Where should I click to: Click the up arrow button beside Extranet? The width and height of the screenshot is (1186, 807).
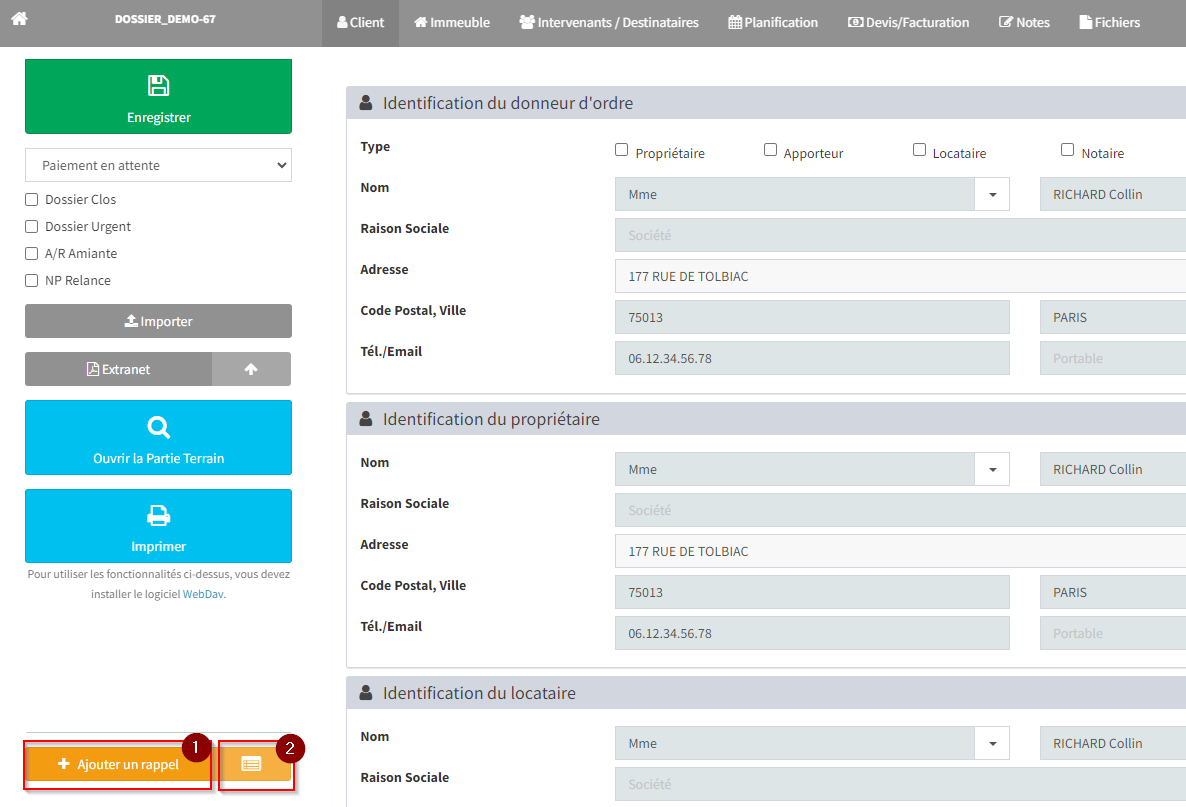click(251, 369)
